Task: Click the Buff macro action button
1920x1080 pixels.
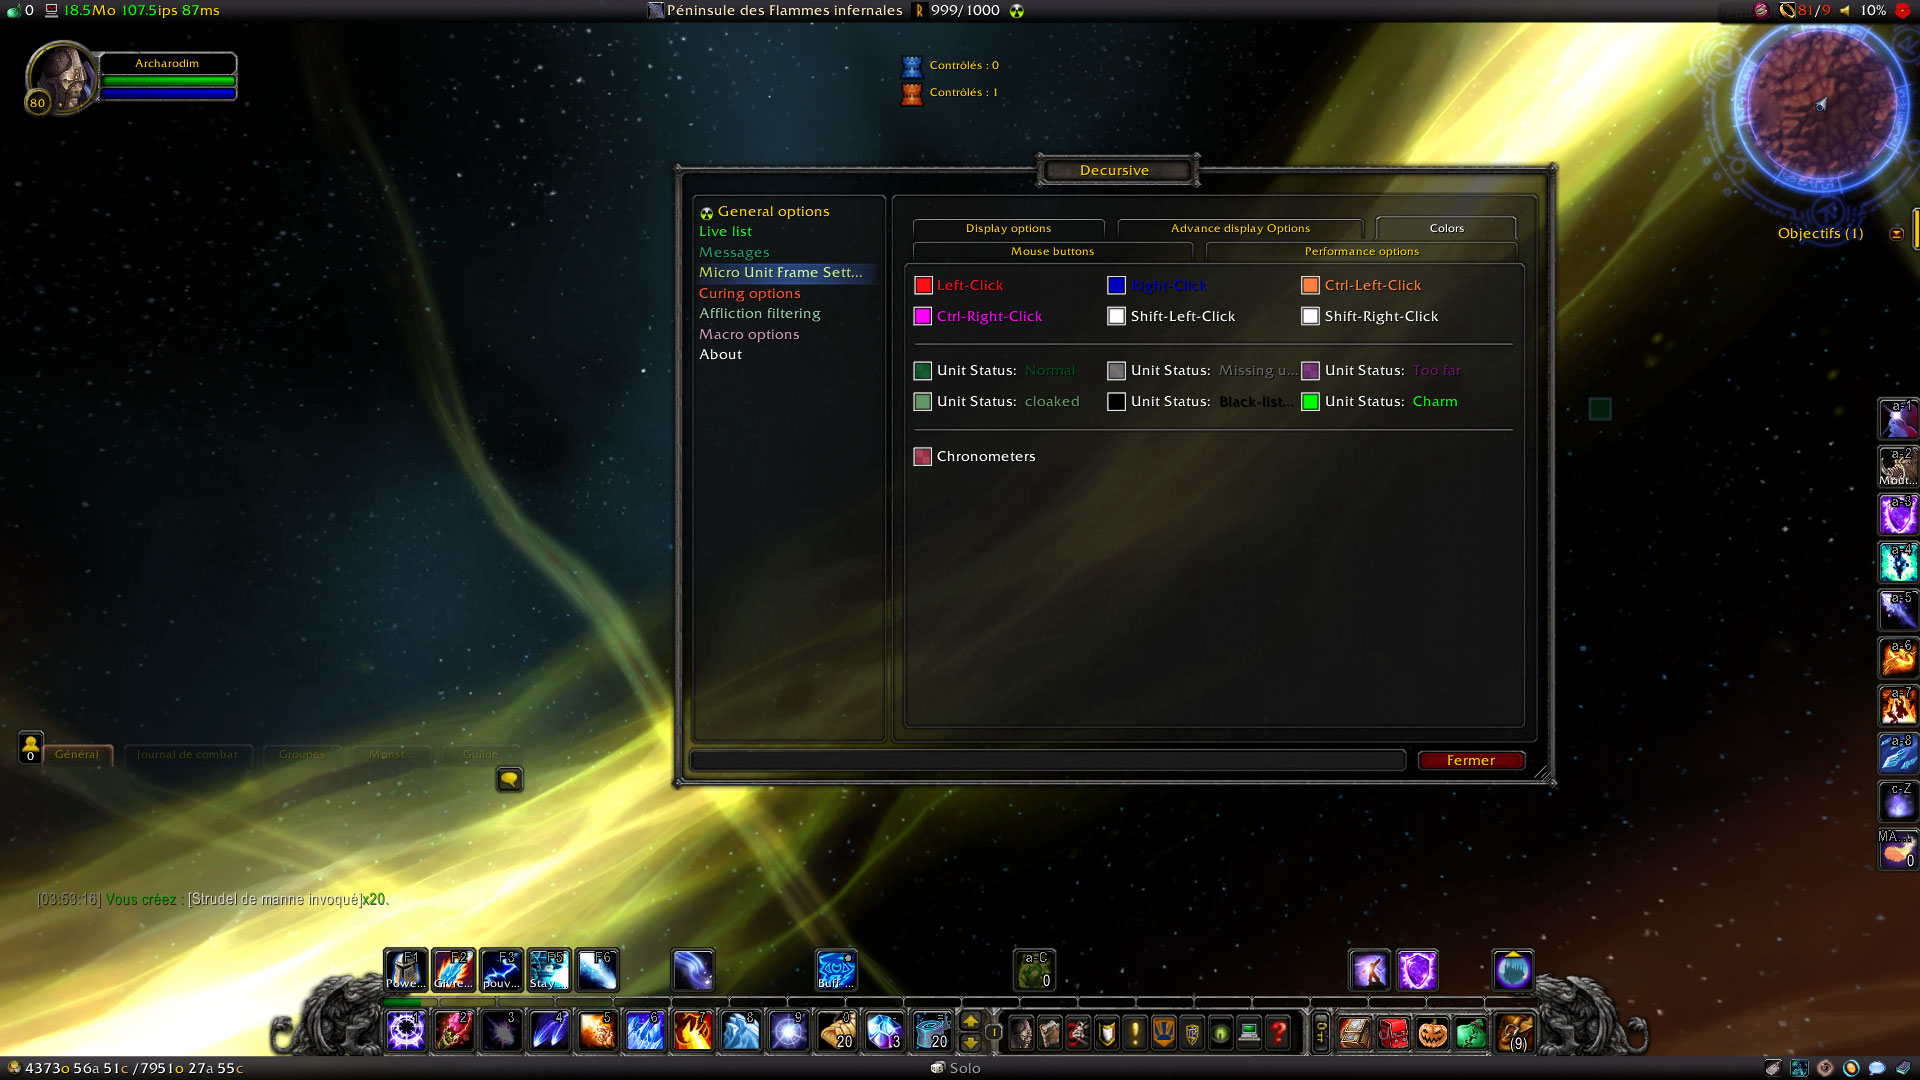Action: click(836, 970)
